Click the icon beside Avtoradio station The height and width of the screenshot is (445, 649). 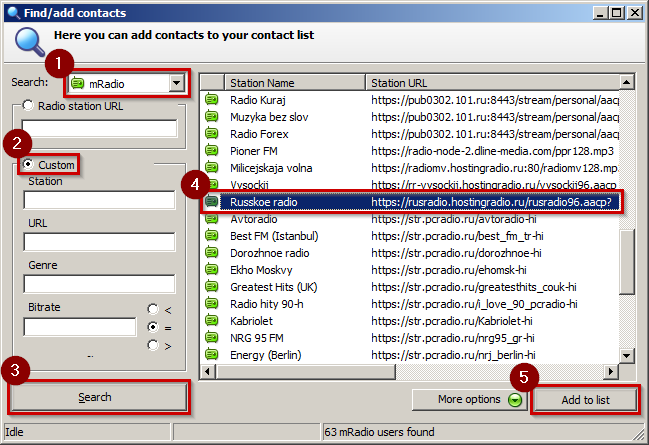coord(212,219)
